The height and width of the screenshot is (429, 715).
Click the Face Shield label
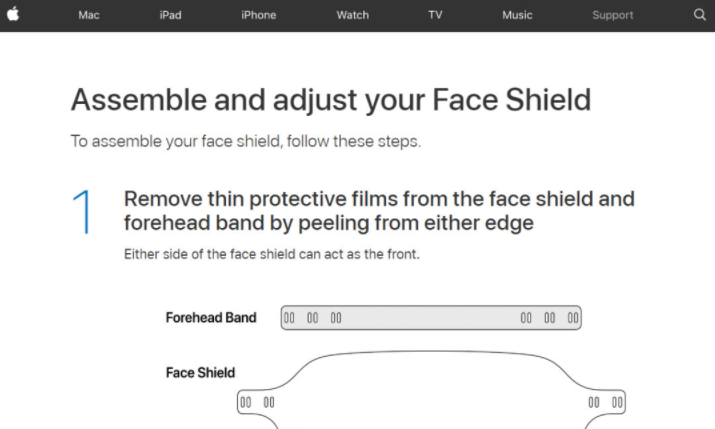click(200, 372)
